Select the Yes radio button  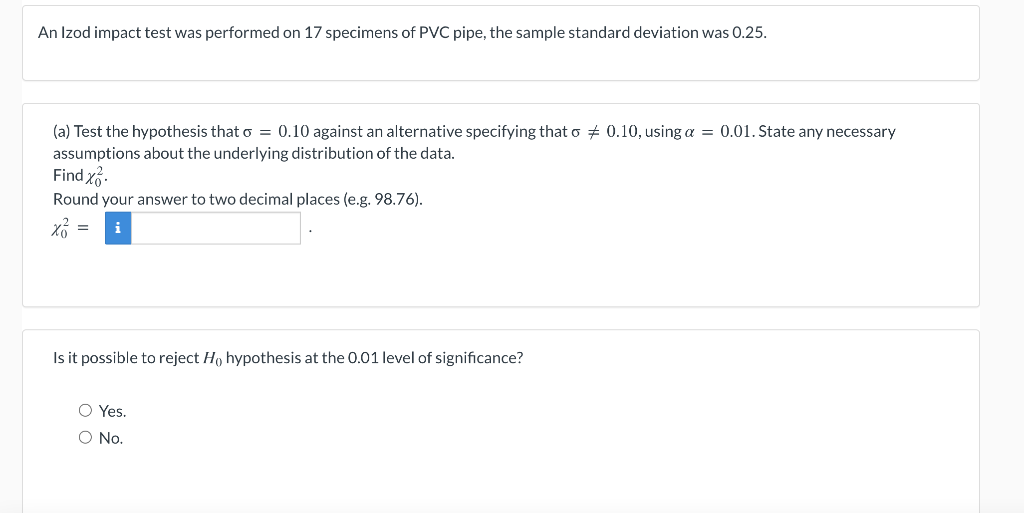coord(86,411)
